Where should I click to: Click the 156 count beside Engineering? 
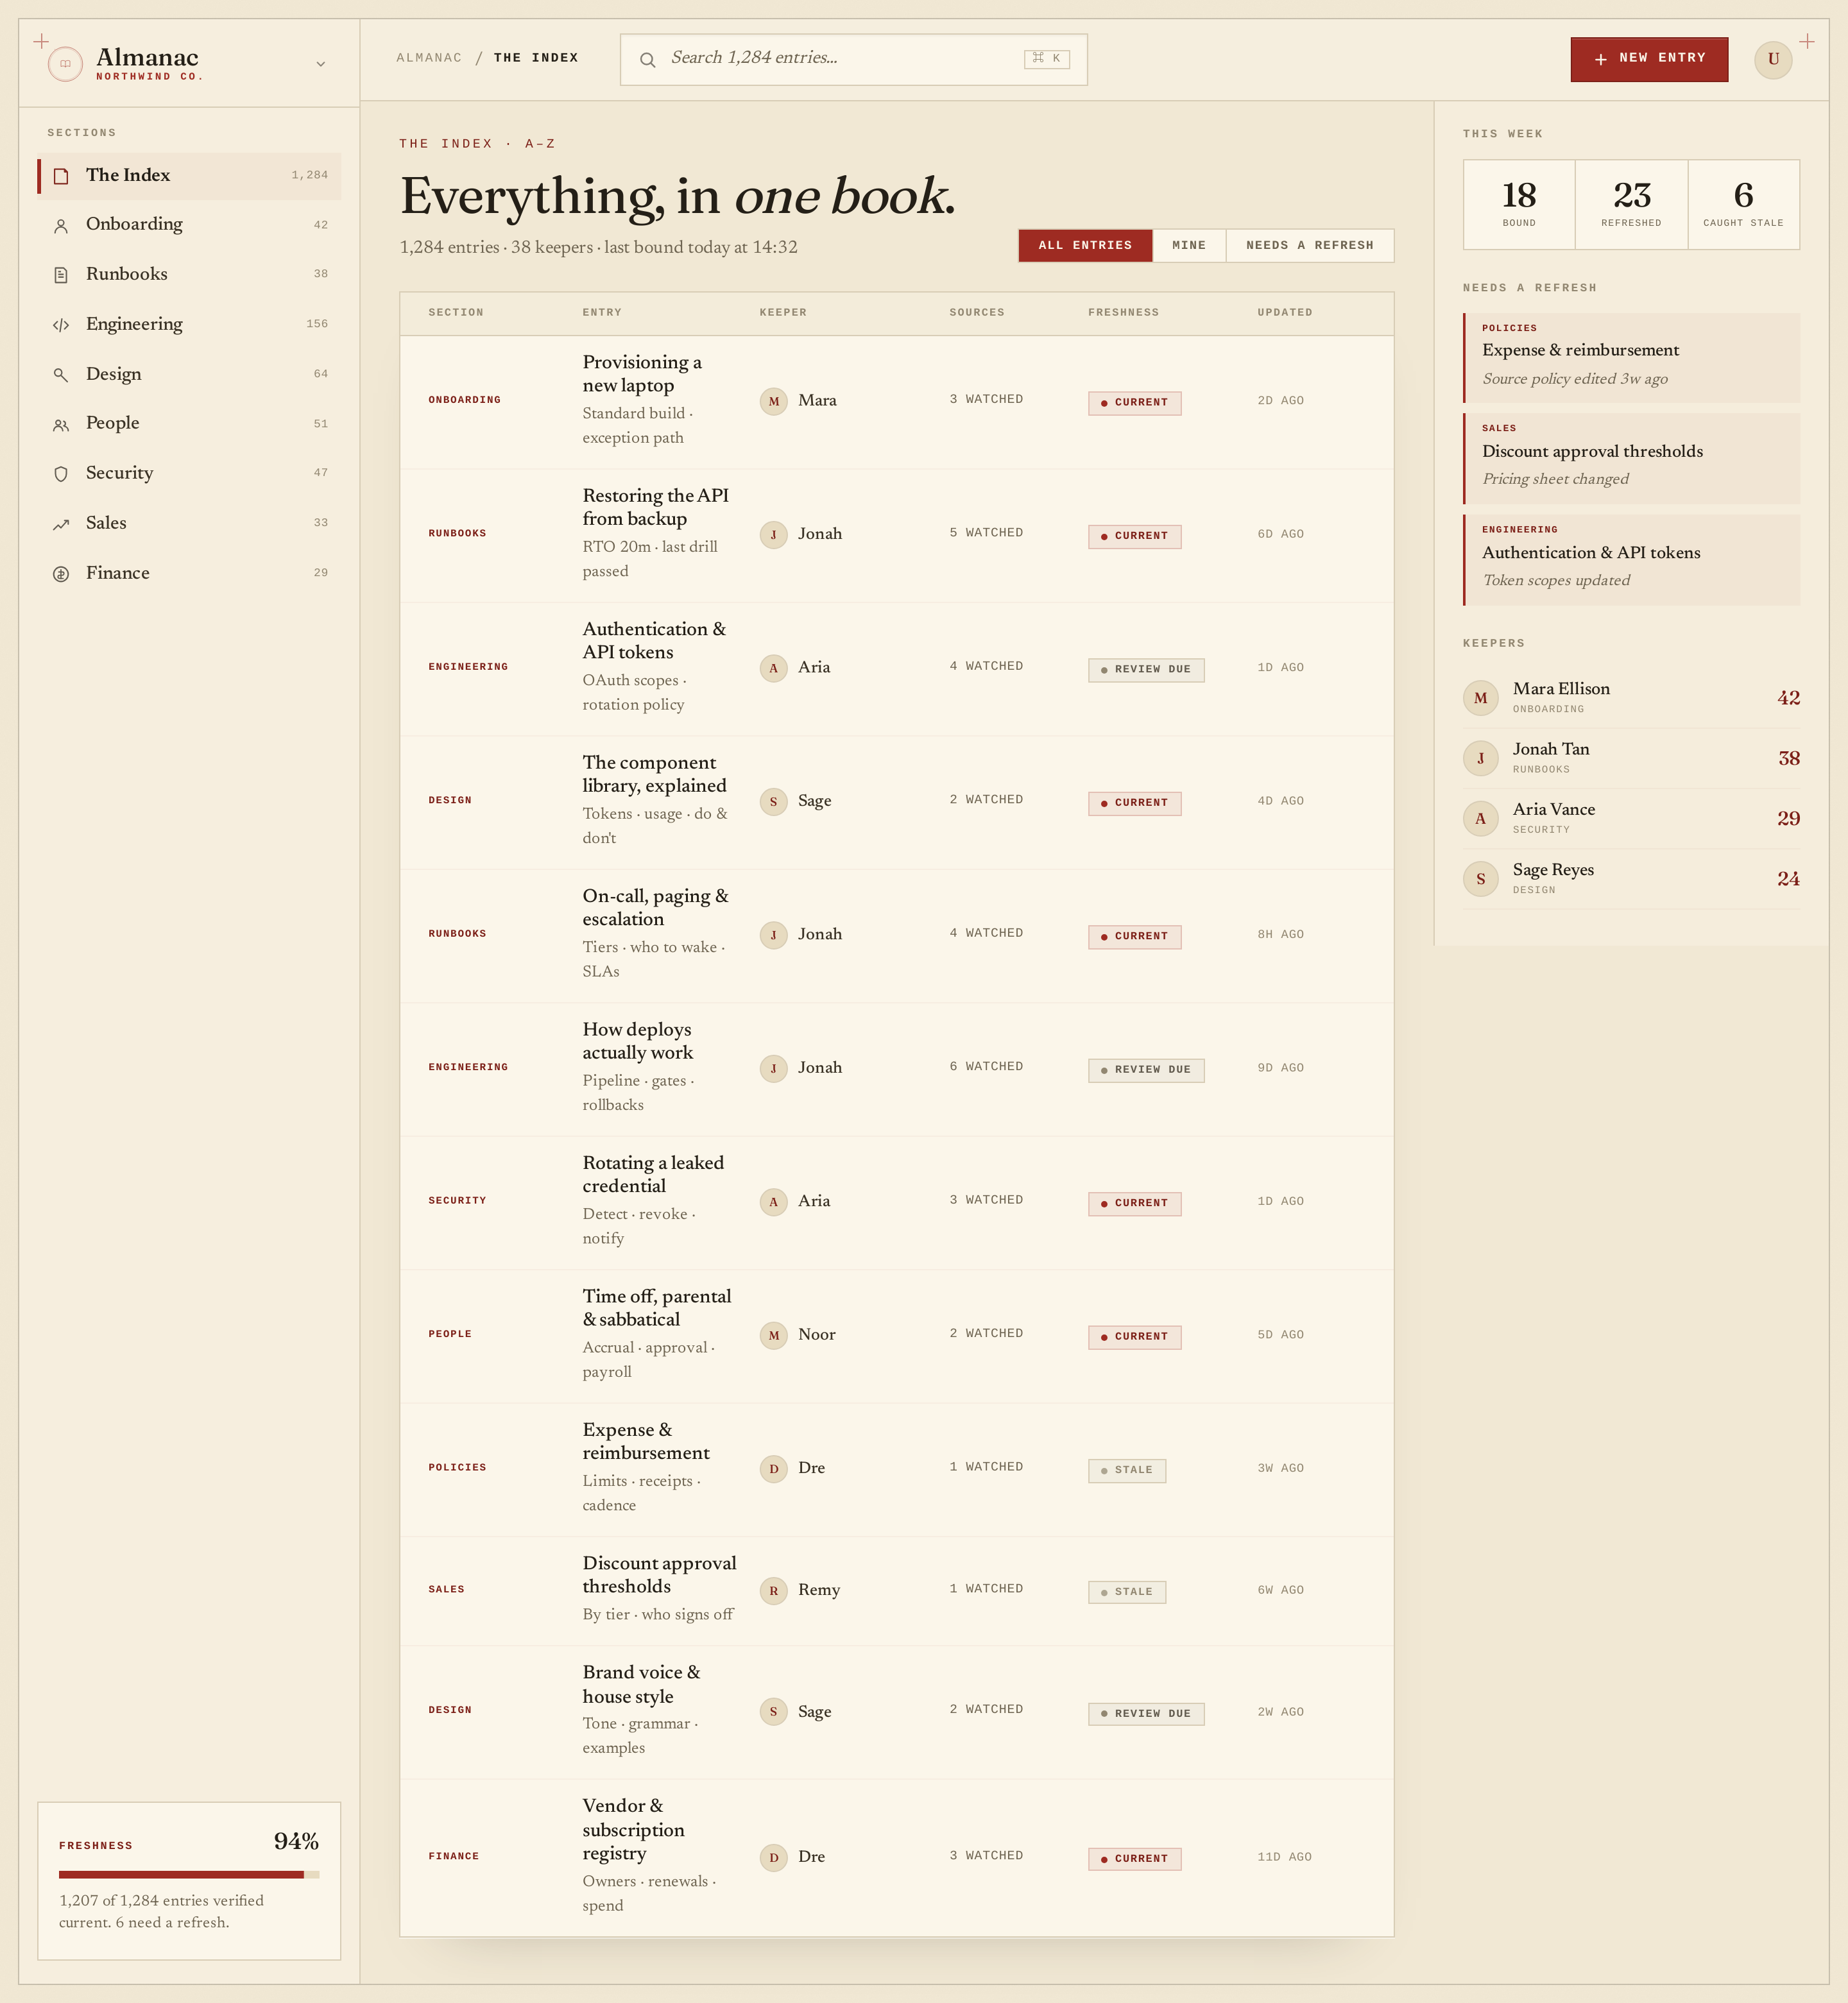[x=317, y=324]
